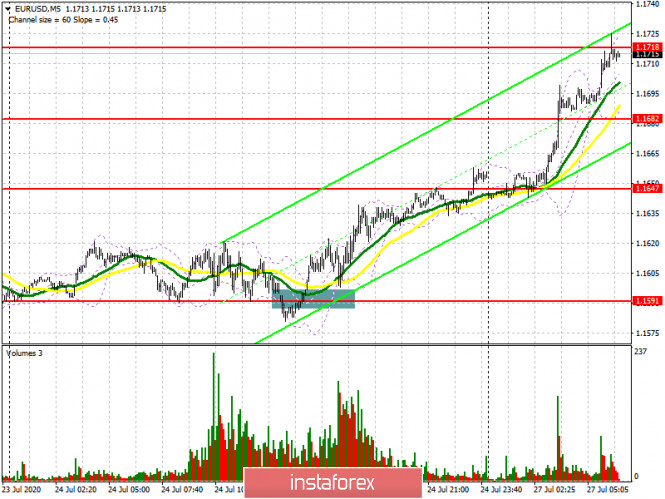Click the 237 volume scale maximum
Screen dimensions: 665x499
pos(640,351)
